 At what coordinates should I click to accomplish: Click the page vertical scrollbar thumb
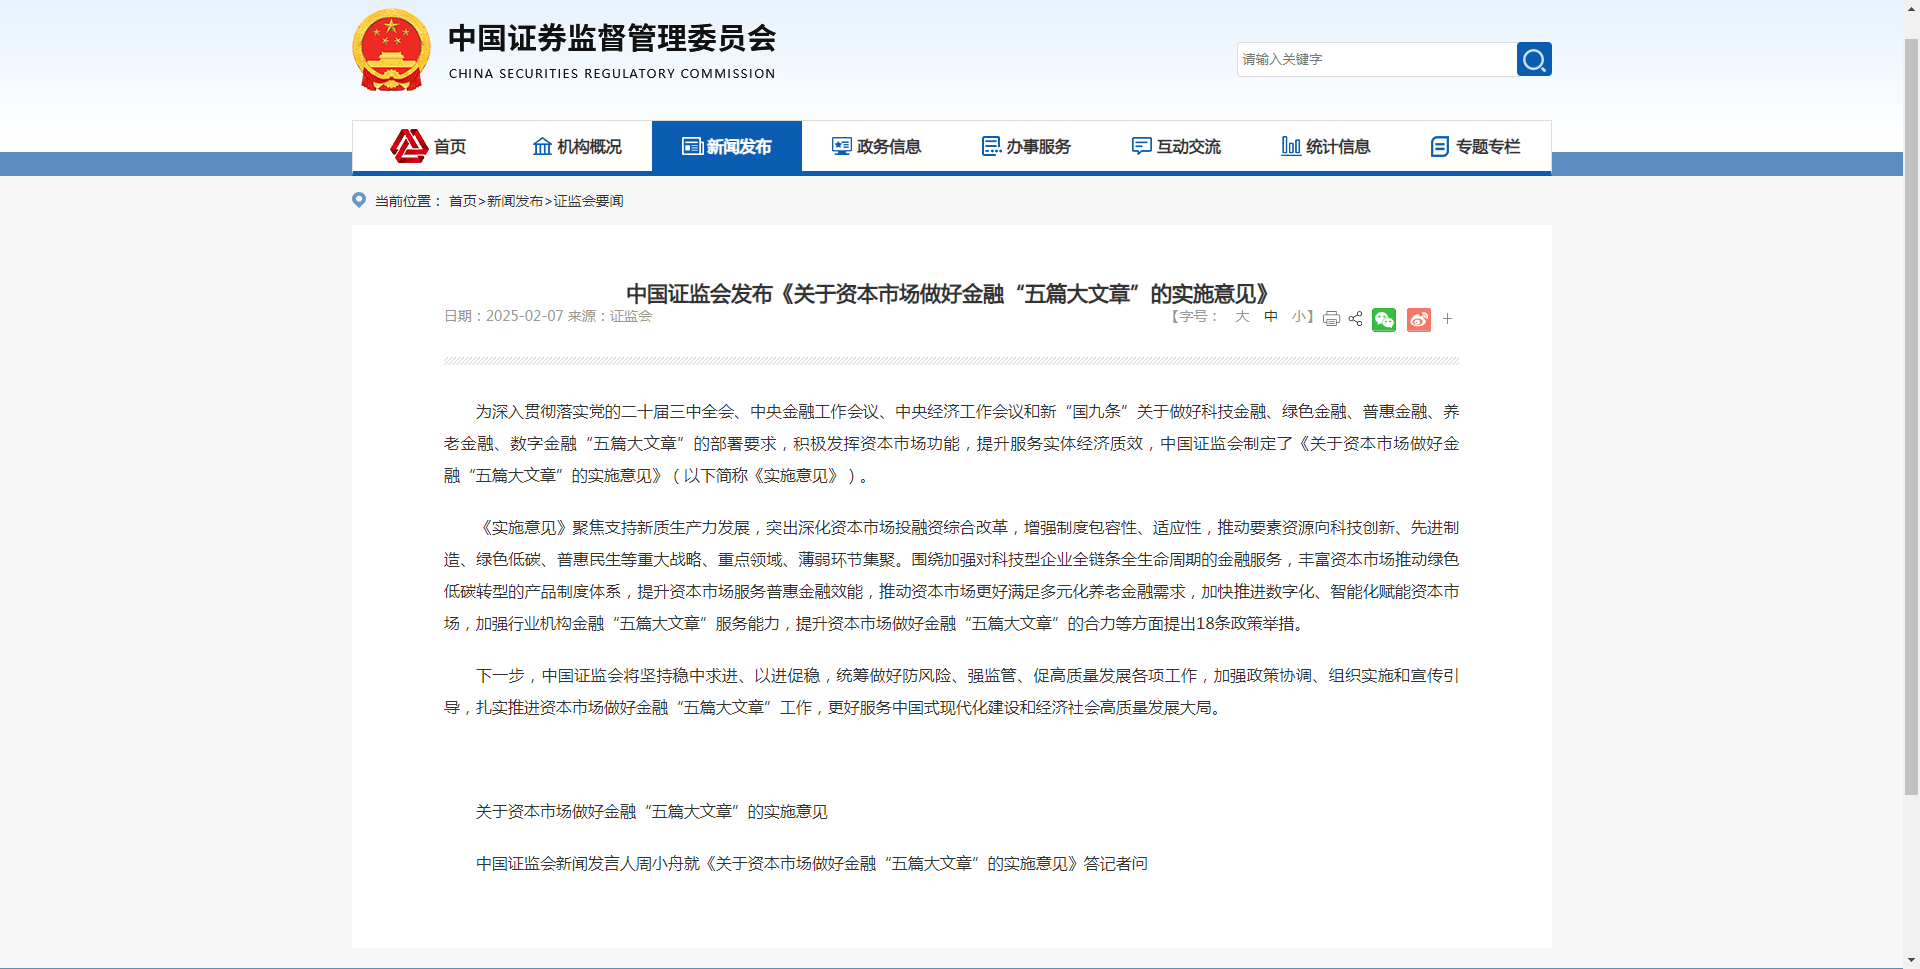(x=1911, y=416)
